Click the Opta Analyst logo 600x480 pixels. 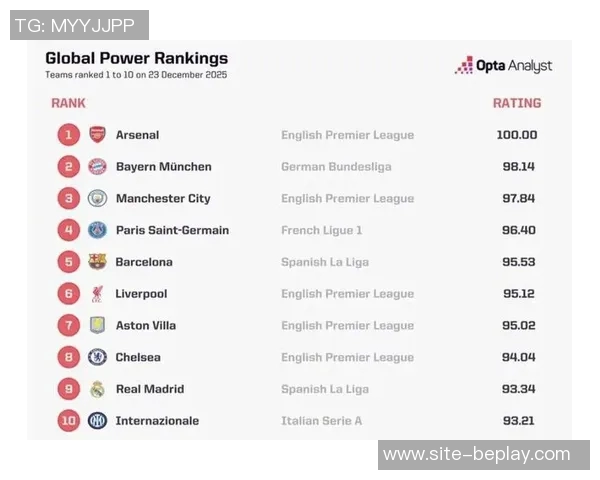504,66
